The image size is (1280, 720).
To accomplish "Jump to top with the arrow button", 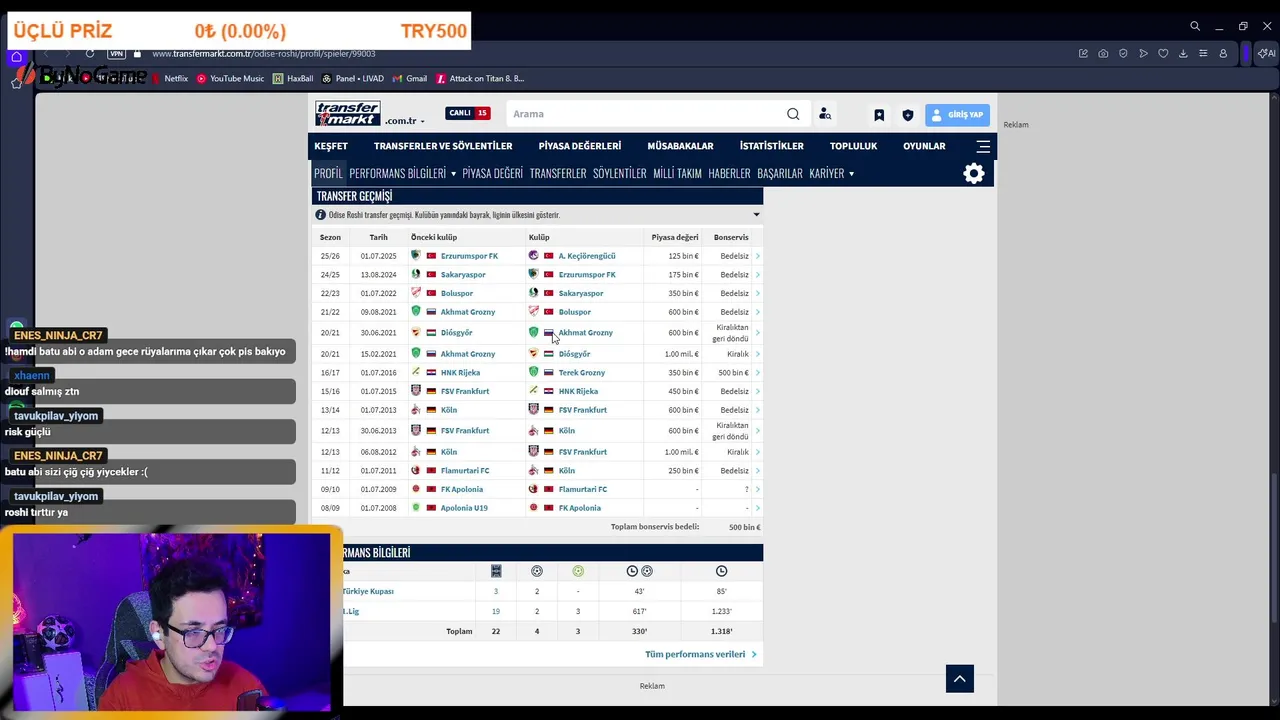I will tap(960, 679).
